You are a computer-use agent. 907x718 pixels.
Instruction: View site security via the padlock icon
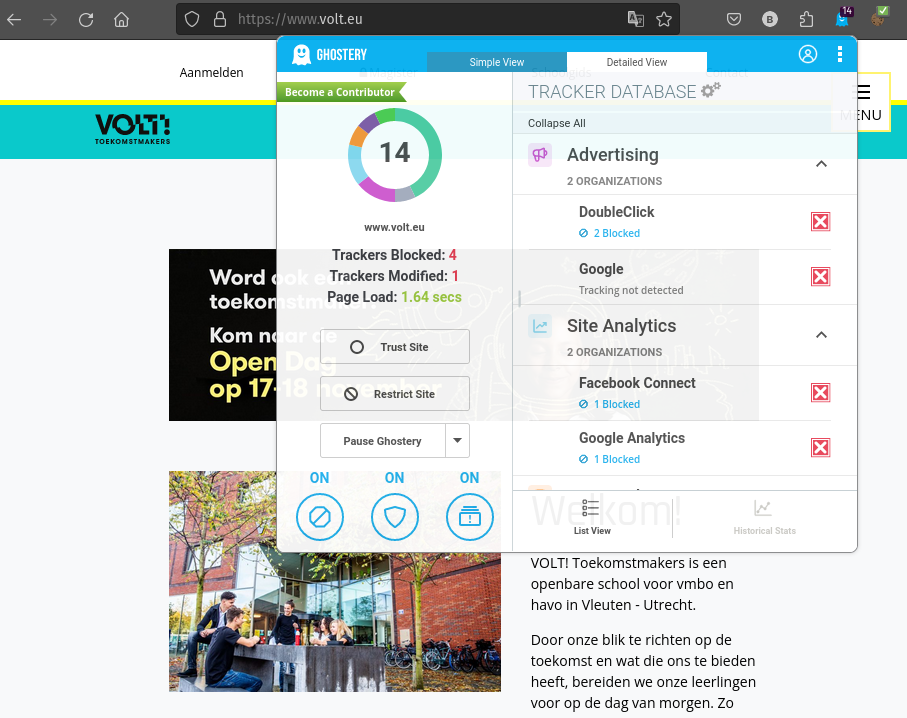tap(220, 20)
